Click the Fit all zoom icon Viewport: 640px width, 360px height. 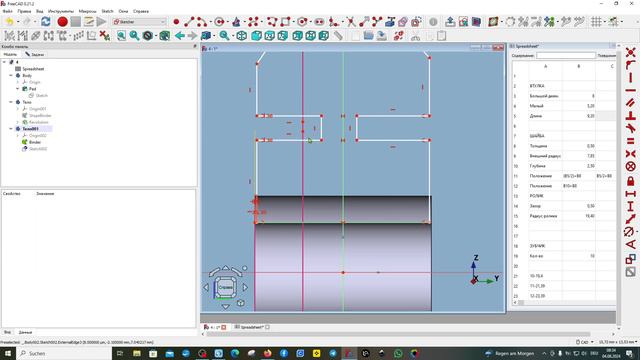click(121, 36)
